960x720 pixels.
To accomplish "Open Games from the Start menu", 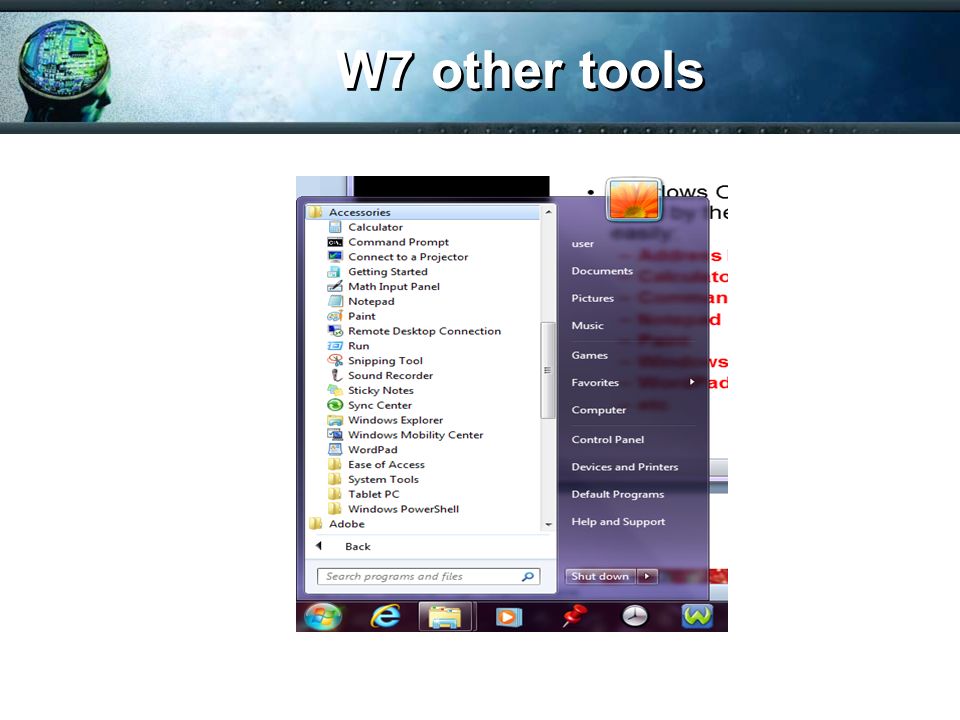I will coord(590,355).
